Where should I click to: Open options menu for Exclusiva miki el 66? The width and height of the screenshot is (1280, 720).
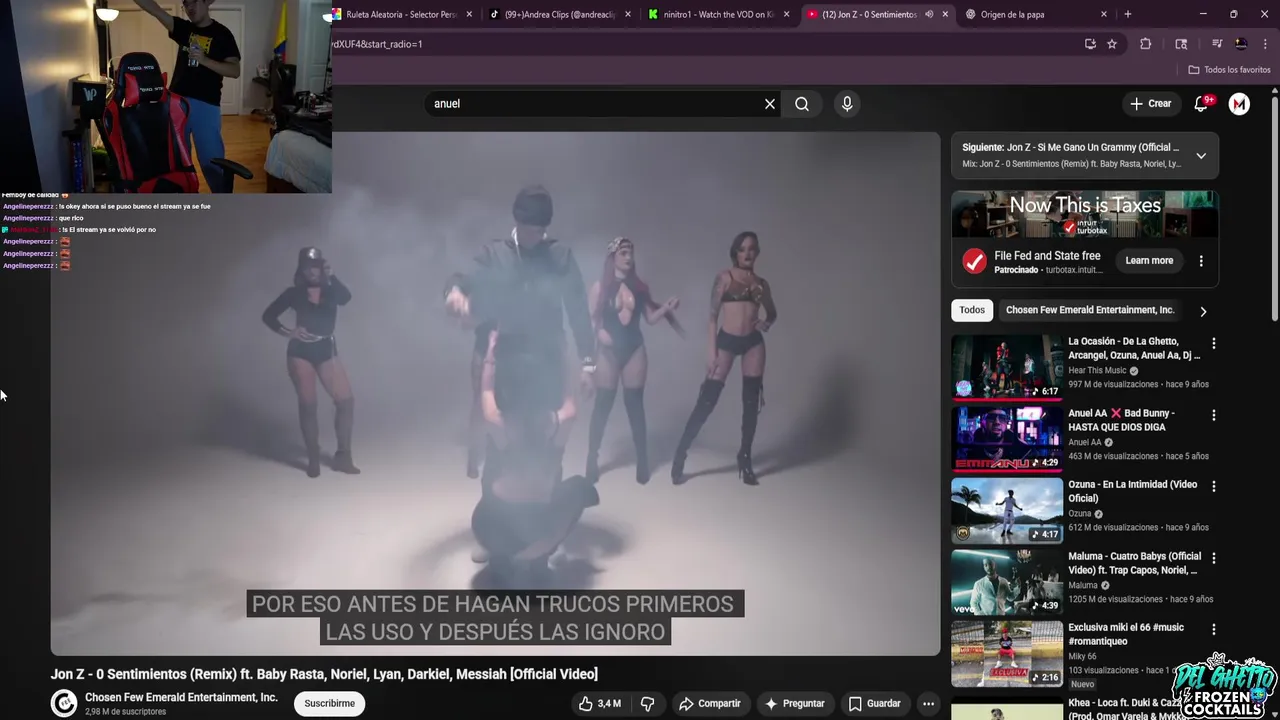pos(1214,629)
